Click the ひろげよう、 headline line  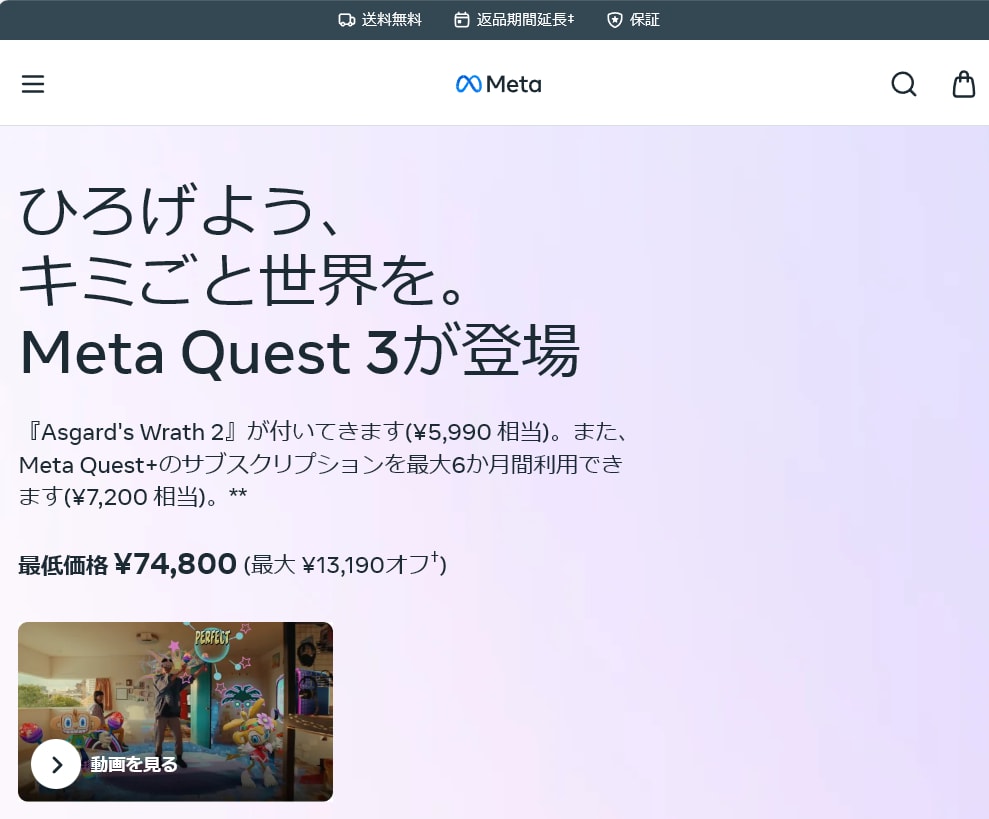point(180,209)
